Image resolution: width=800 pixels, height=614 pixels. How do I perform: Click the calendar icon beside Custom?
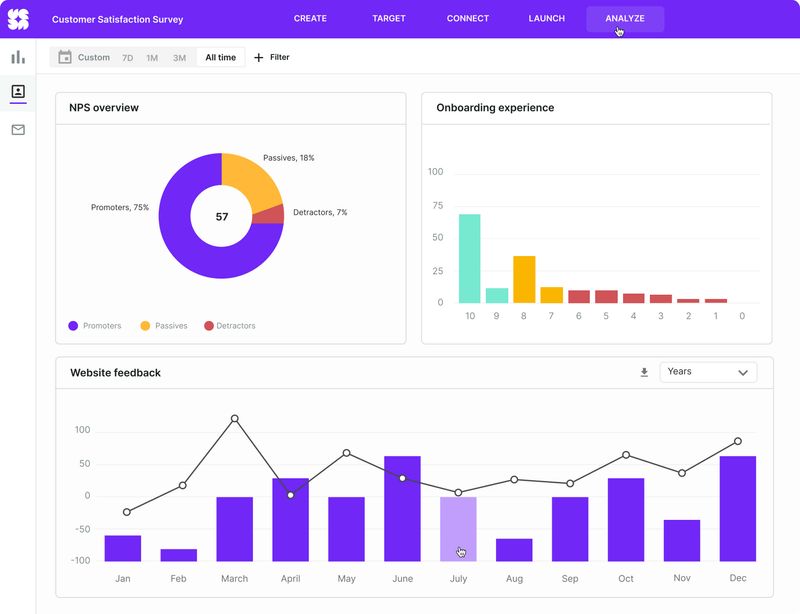point(65,57)
